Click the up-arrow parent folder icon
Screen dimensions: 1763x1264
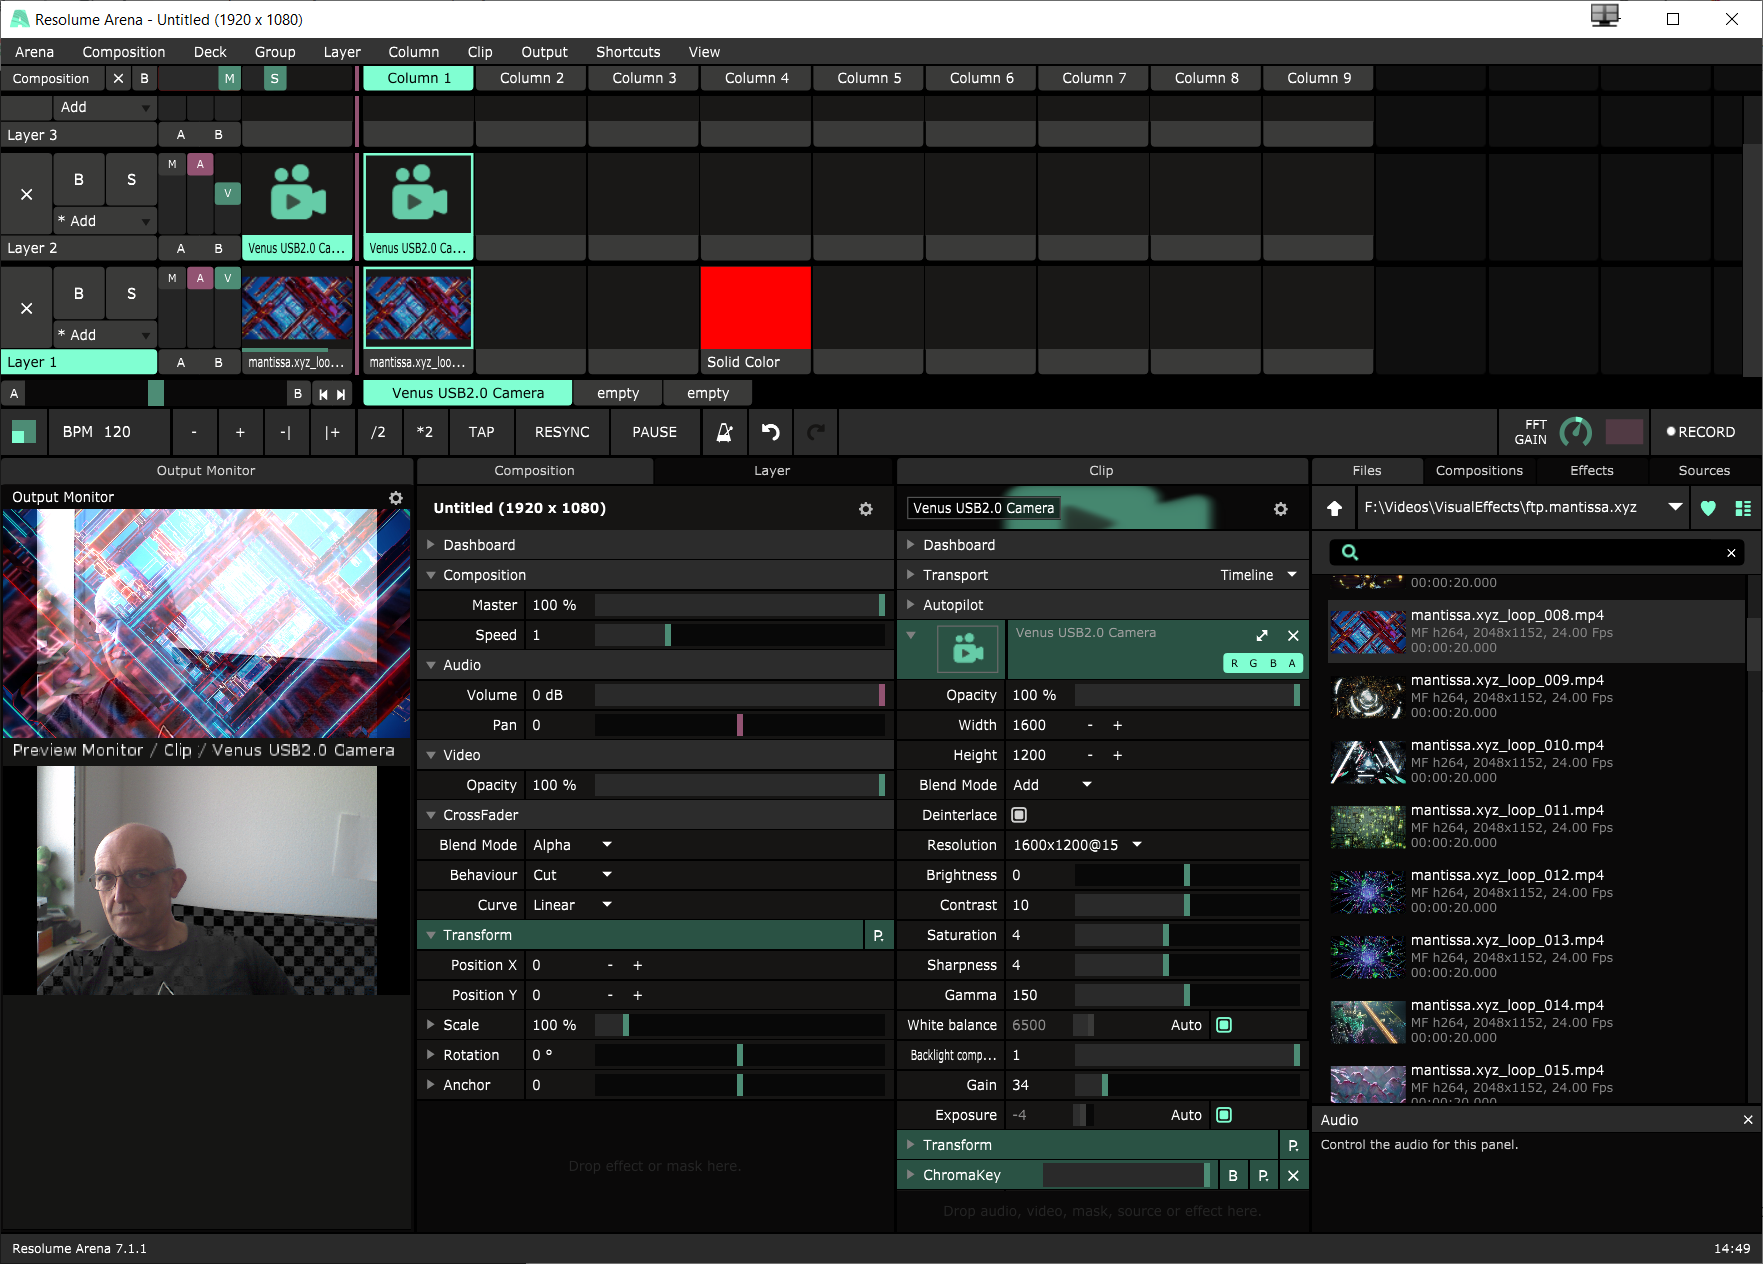(1334, 508)
